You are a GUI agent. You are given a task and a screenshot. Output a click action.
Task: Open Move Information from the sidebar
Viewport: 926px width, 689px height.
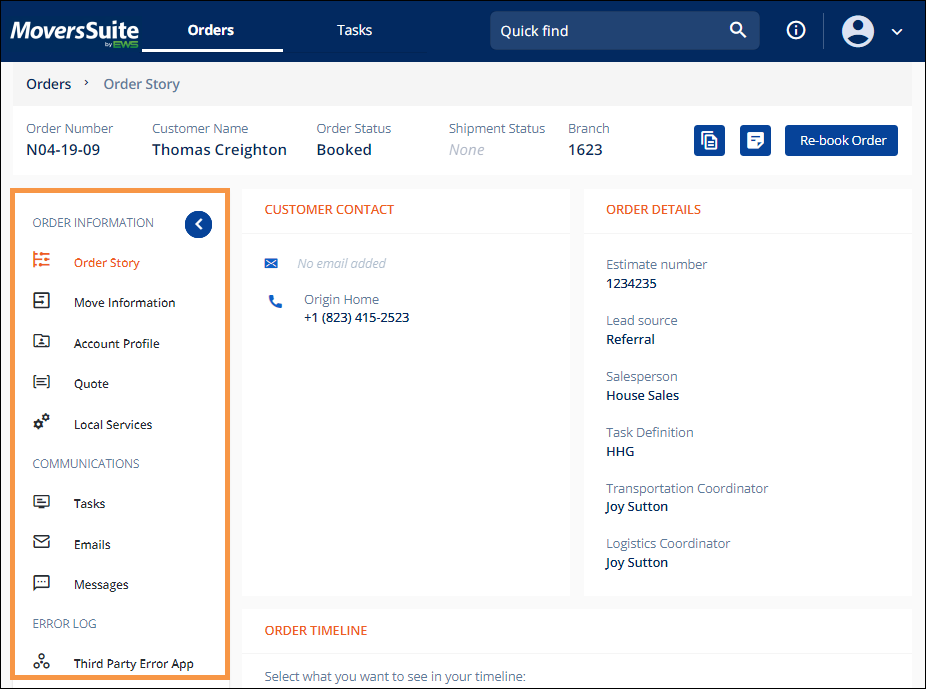tap(124, 302)
